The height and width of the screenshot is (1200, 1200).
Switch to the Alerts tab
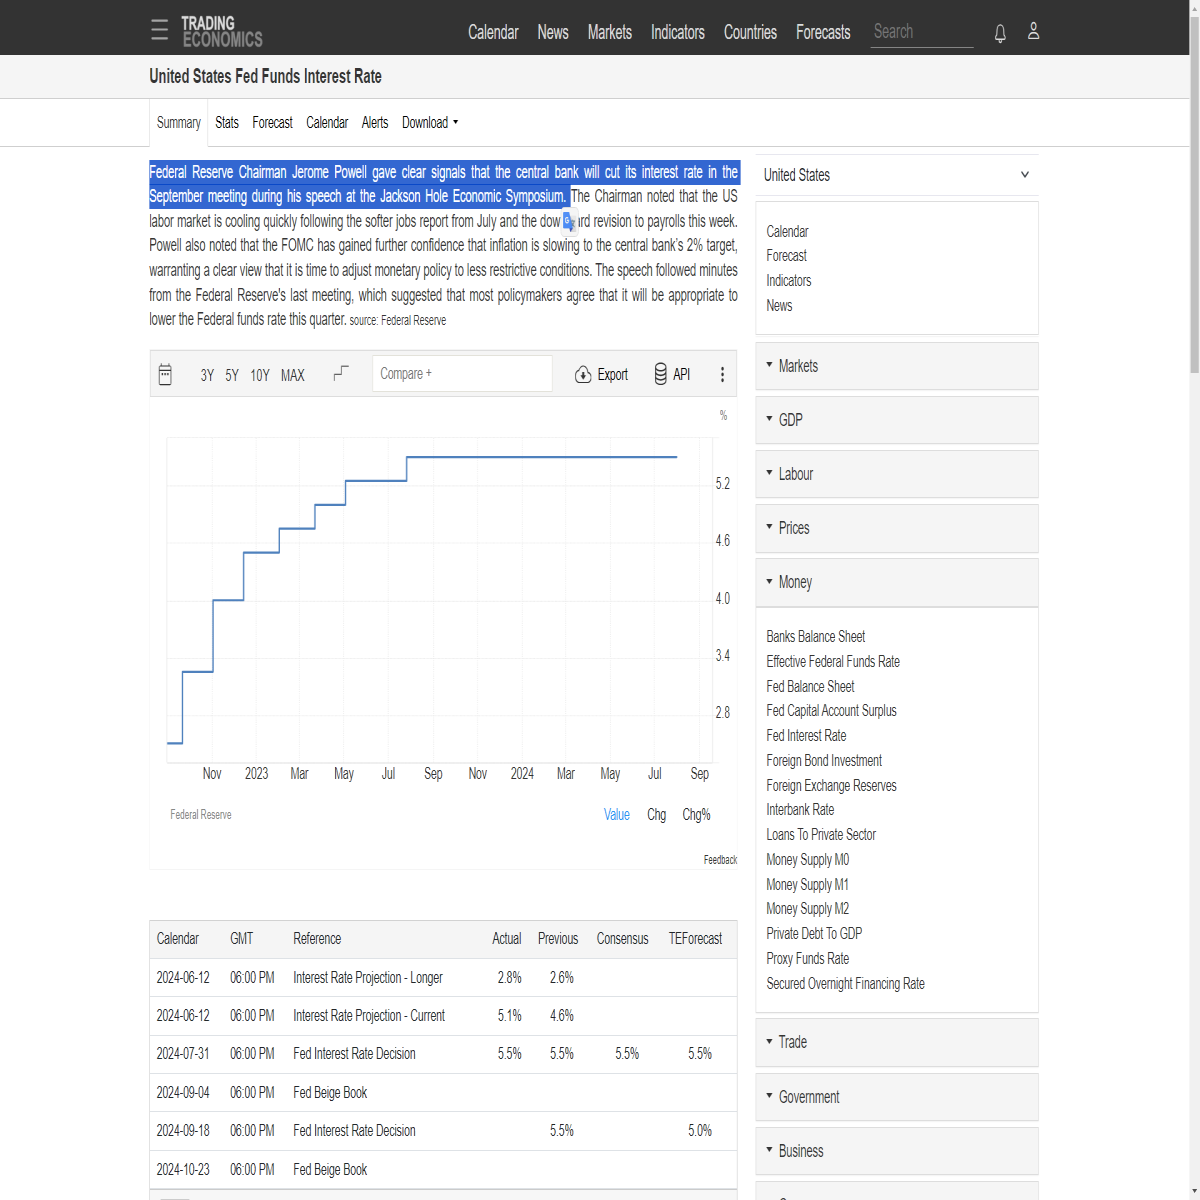point(375,122)
